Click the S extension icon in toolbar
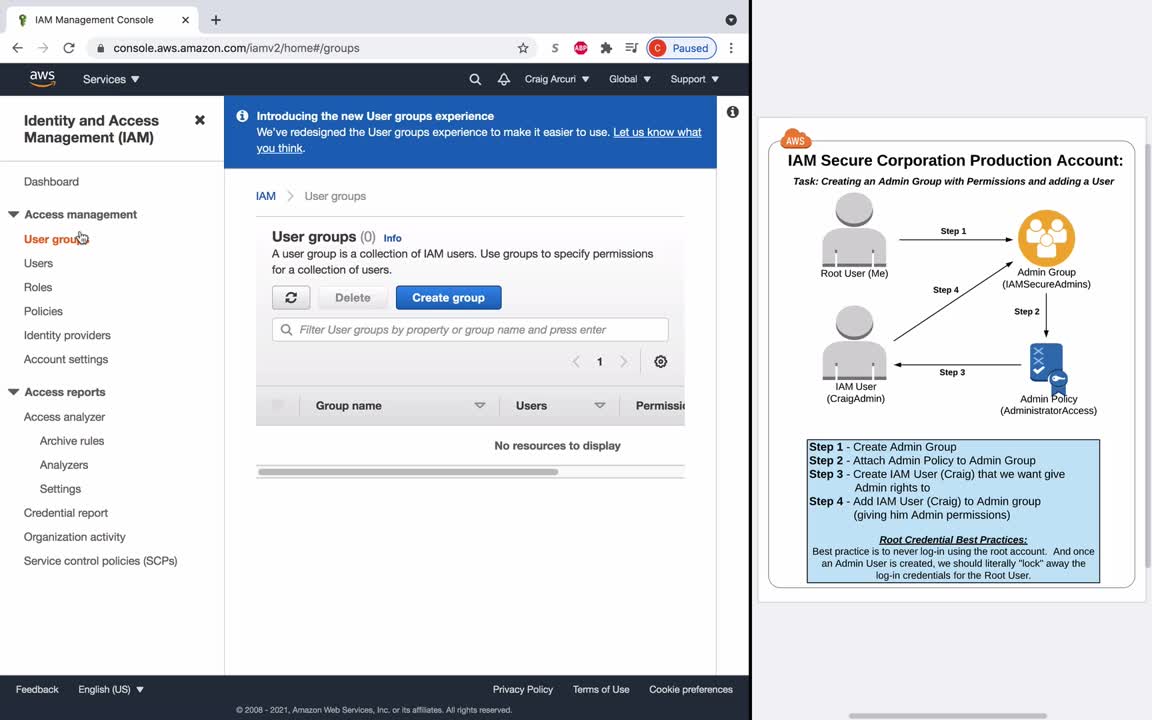This screenshot has height=720, width=1152. click(555, 48)
